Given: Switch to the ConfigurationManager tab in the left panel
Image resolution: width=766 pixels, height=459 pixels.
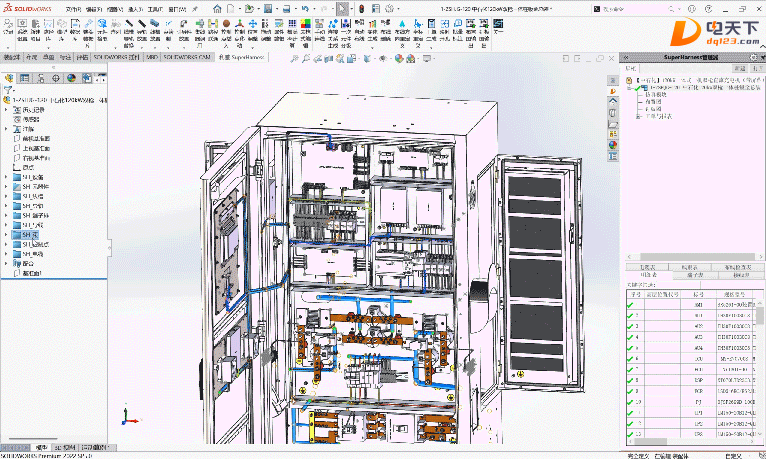Looking at the screenshot, I should click(x=41, y=78).
